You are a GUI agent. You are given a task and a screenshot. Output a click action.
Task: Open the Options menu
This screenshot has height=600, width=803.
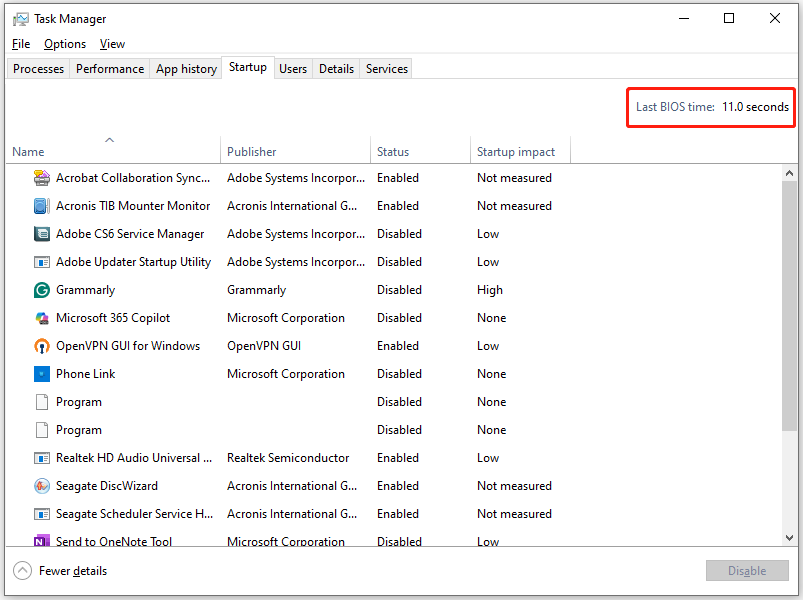65,44
